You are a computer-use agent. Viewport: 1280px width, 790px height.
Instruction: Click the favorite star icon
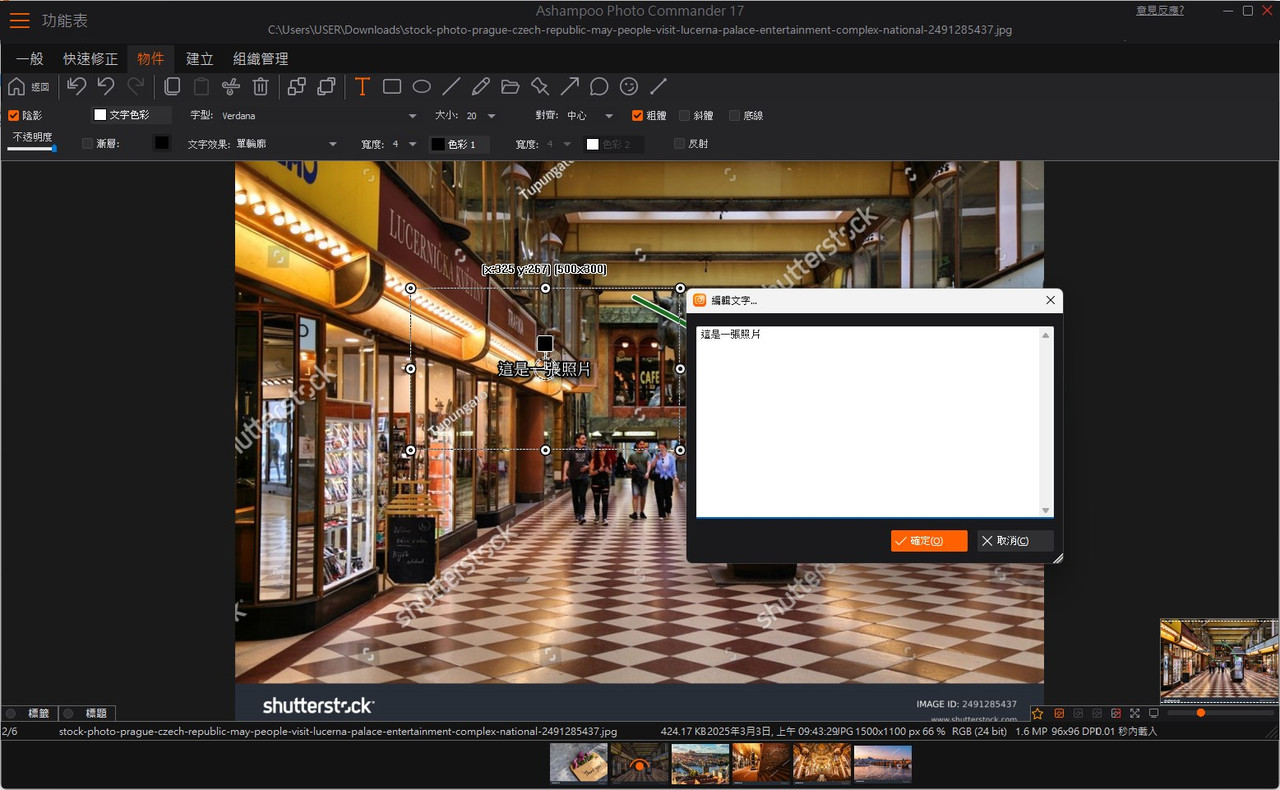pyautogui.click(x=1038, y=713)
